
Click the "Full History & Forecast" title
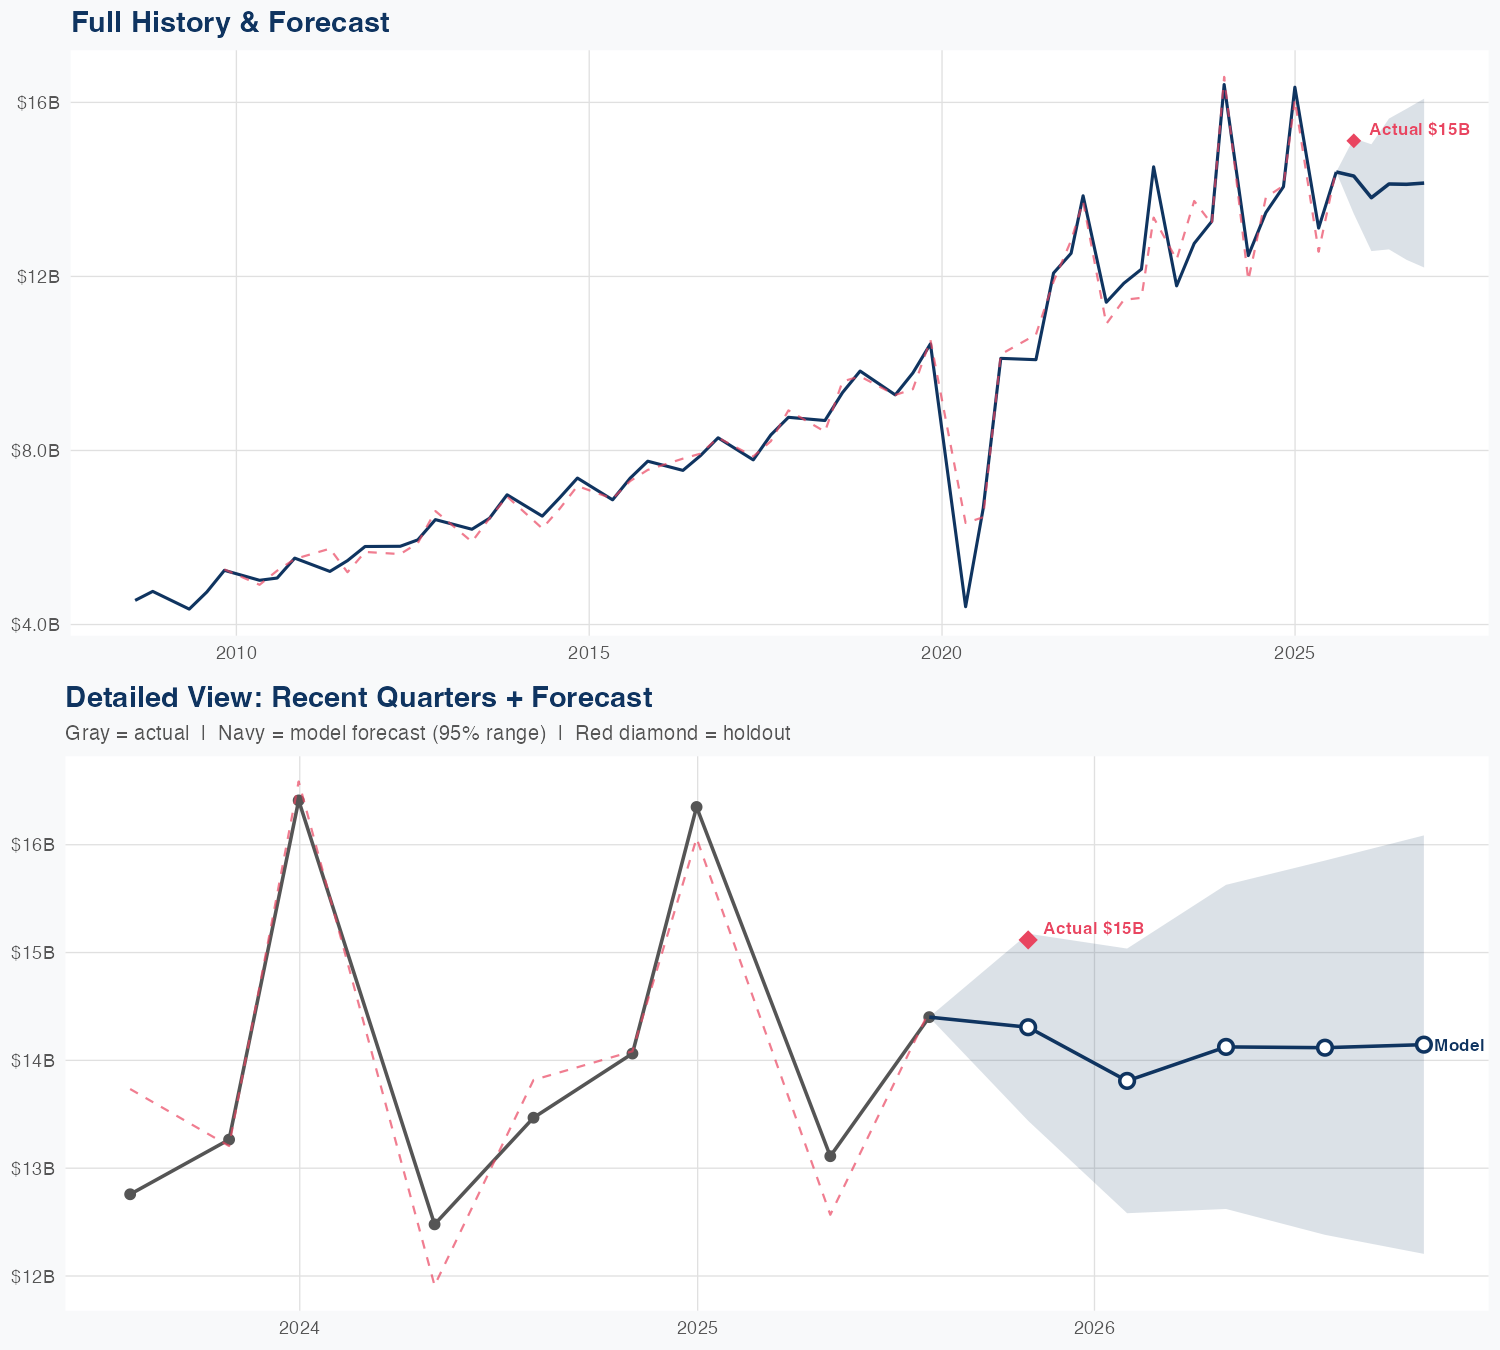click(x=230, y=22)
